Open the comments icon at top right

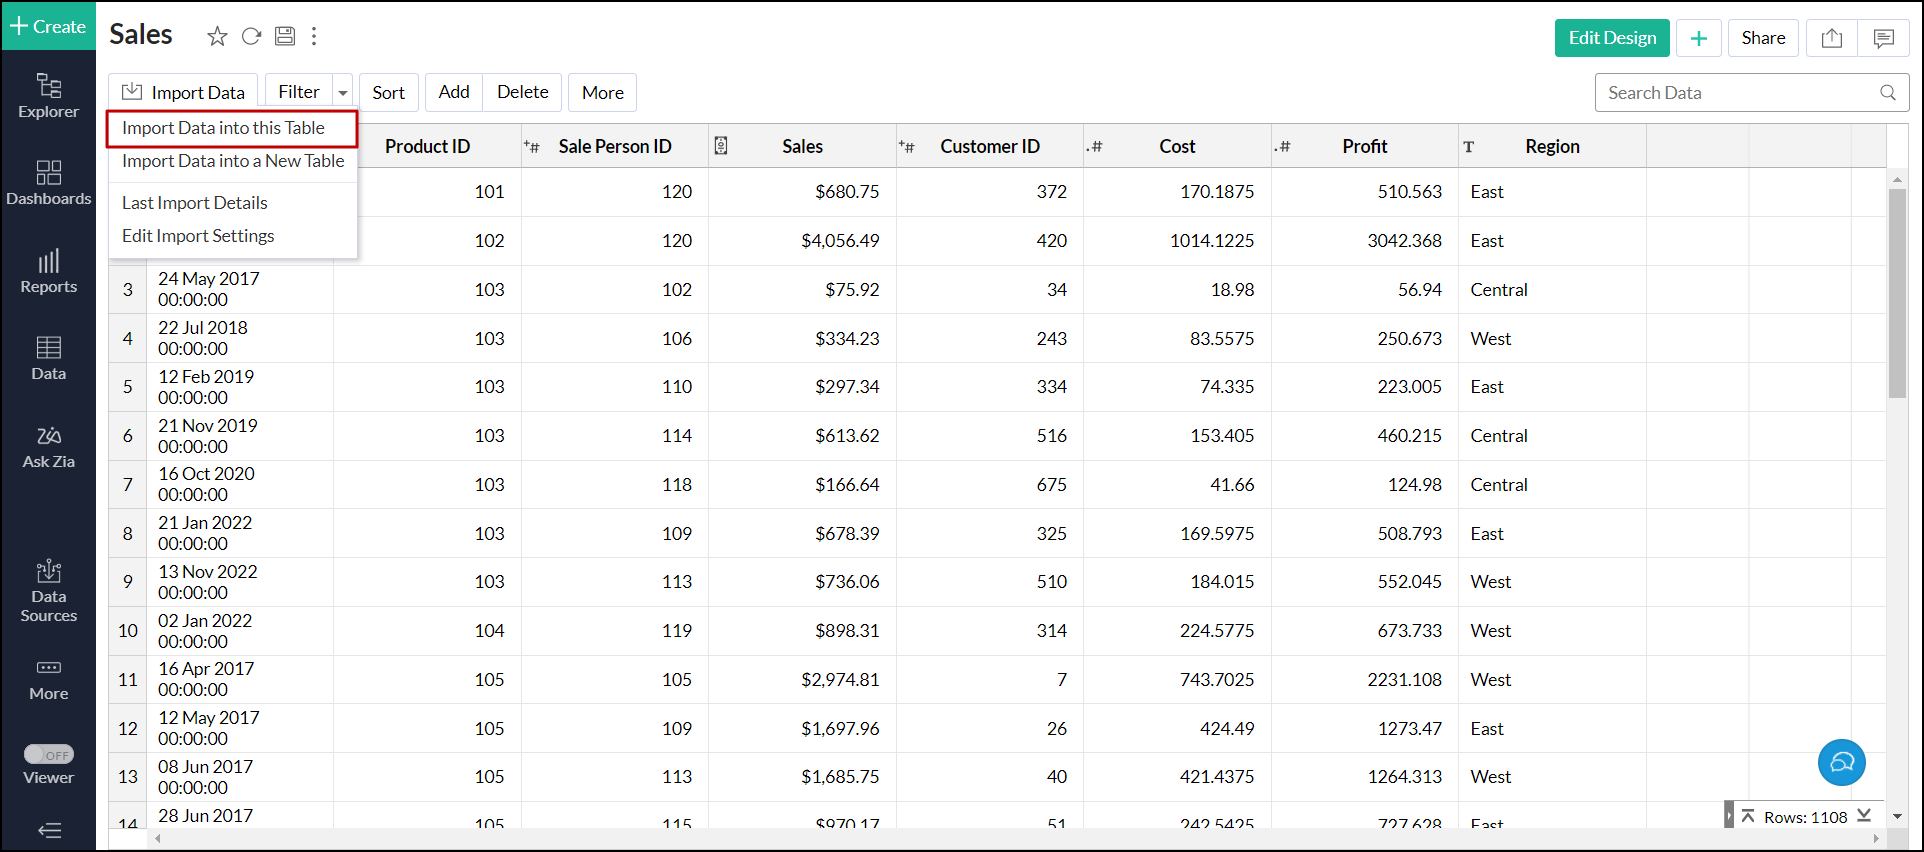tap(1883, 38)
